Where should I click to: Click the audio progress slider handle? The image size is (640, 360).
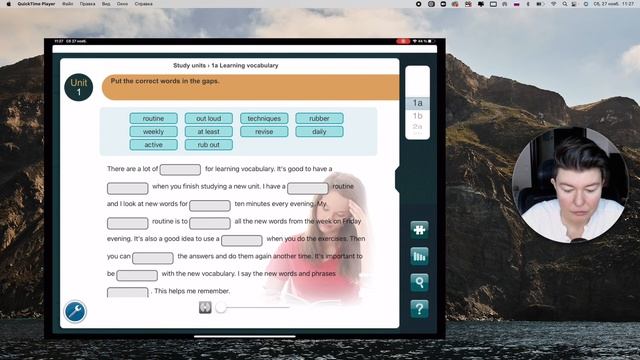point(221,307)
